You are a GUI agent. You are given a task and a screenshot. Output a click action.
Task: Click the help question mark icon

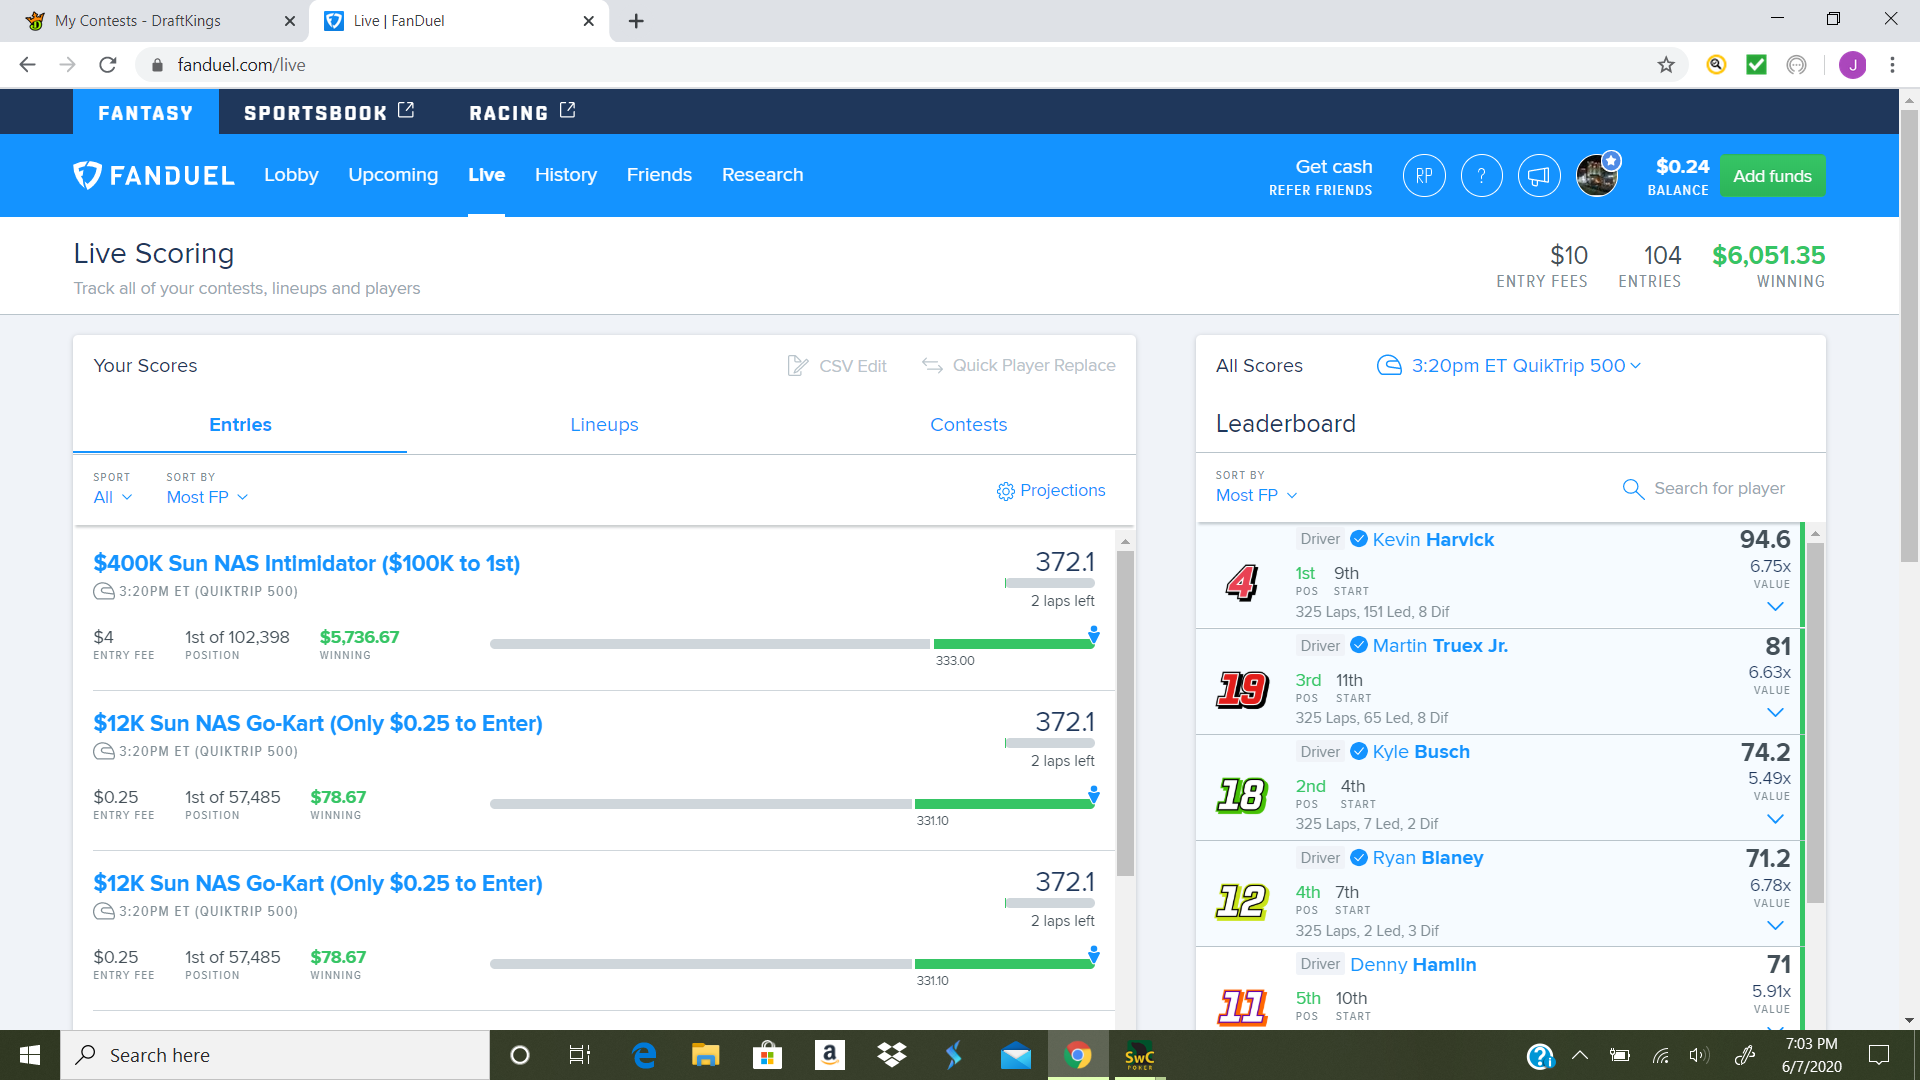click(x=1480, y=175)
